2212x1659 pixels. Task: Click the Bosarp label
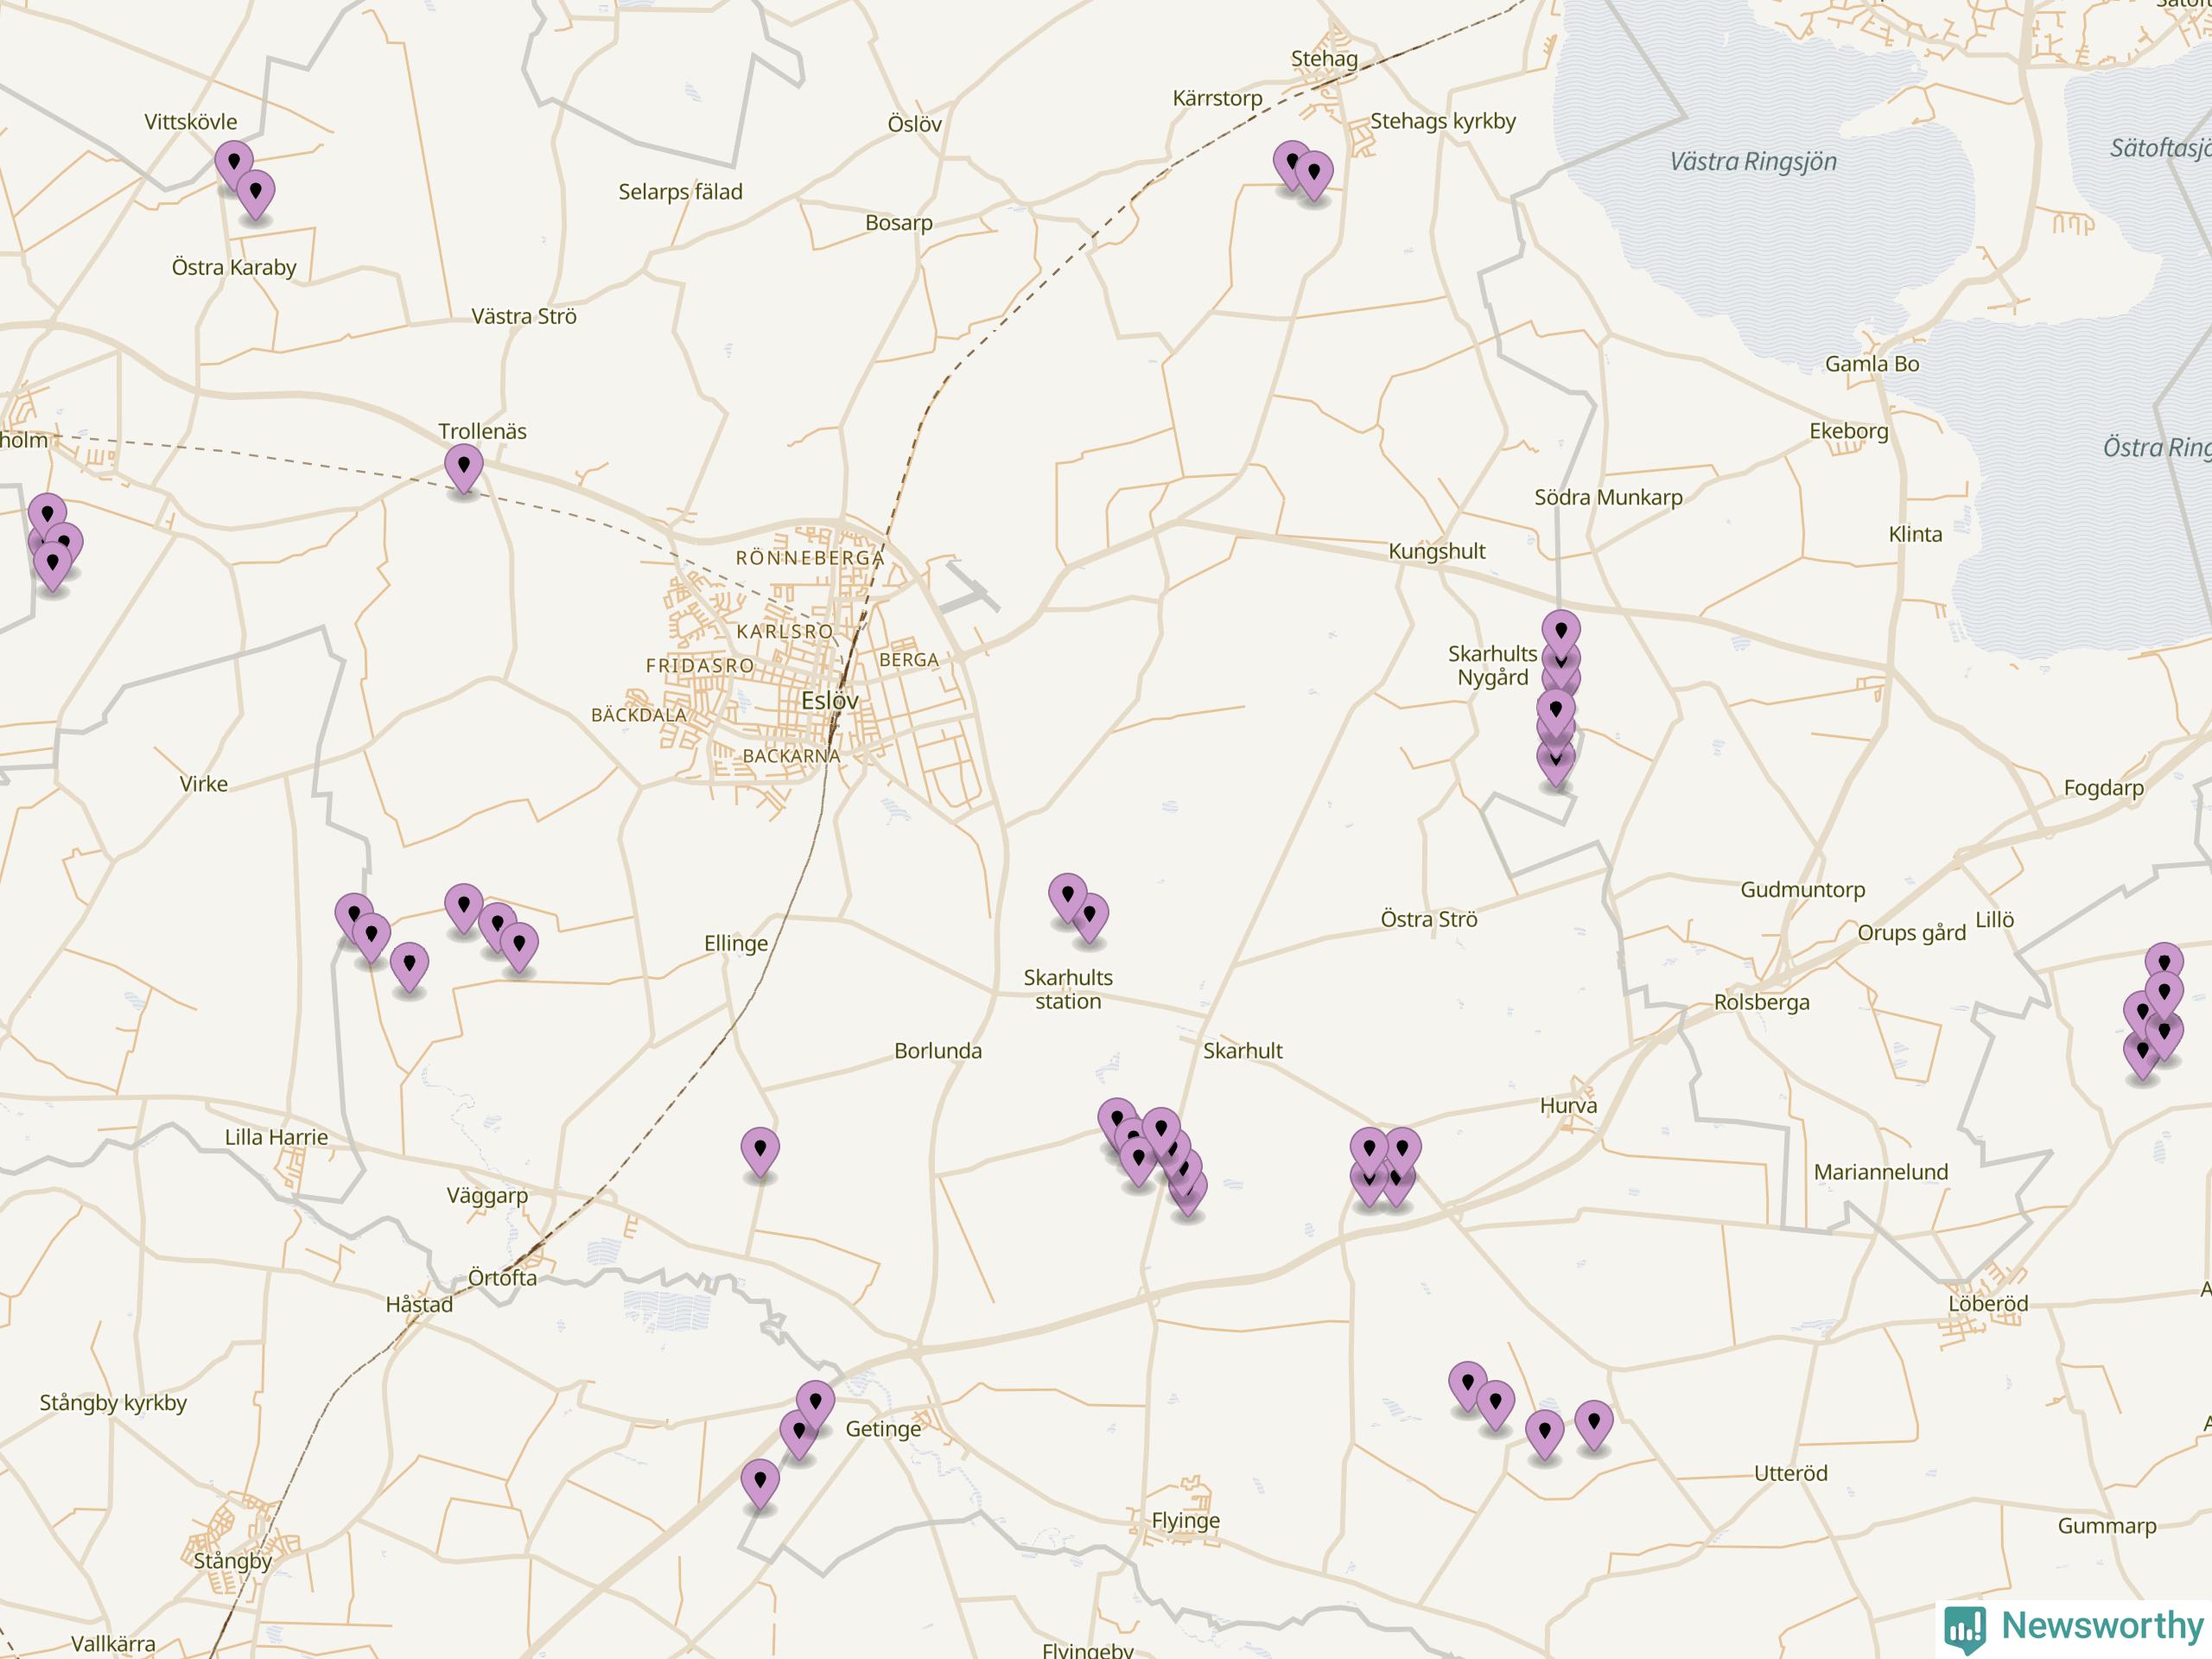click(x=899, y=223)
